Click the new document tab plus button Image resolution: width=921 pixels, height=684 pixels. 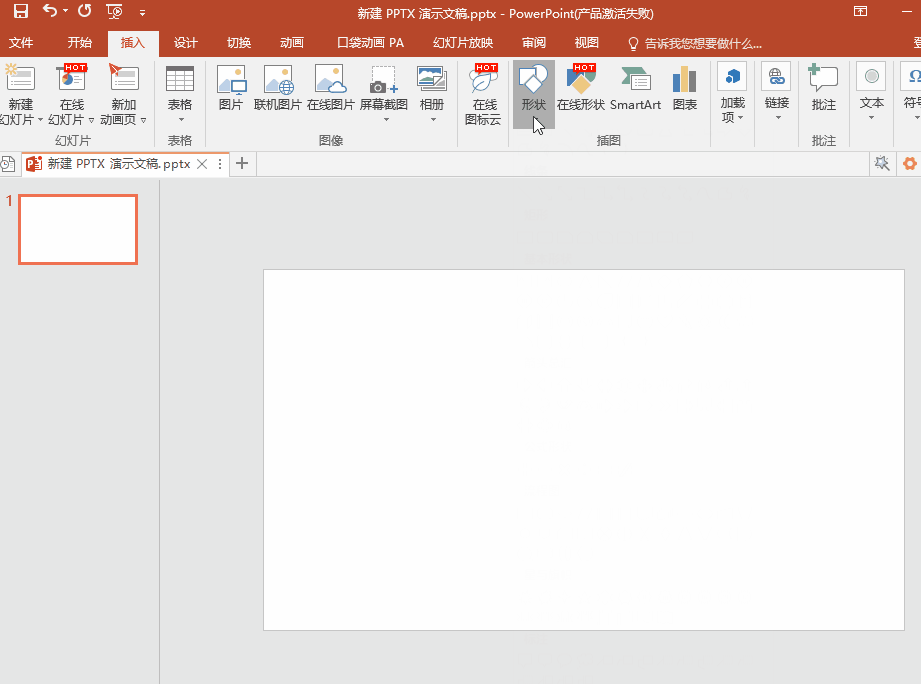click(241, 164)
